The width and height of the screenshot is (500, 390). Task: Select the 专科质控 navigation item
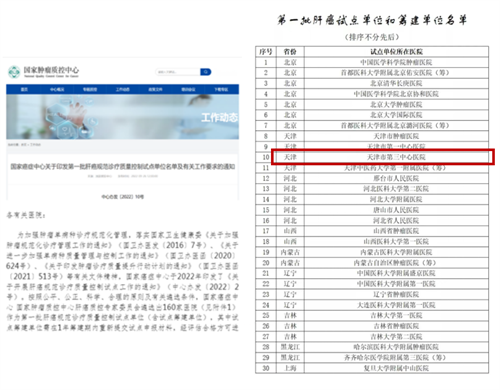[x=90, y=89]
